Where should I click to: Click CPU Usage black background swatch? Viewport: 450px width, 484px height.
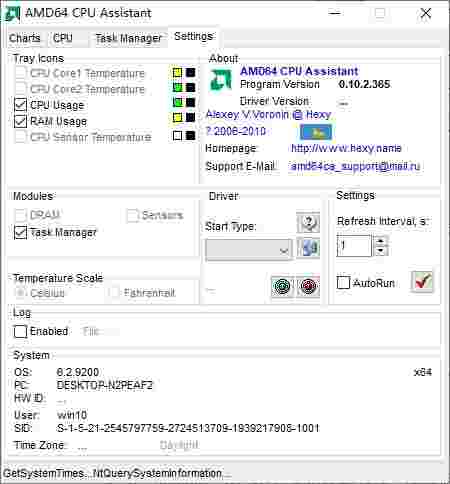(x=190, y=102)
